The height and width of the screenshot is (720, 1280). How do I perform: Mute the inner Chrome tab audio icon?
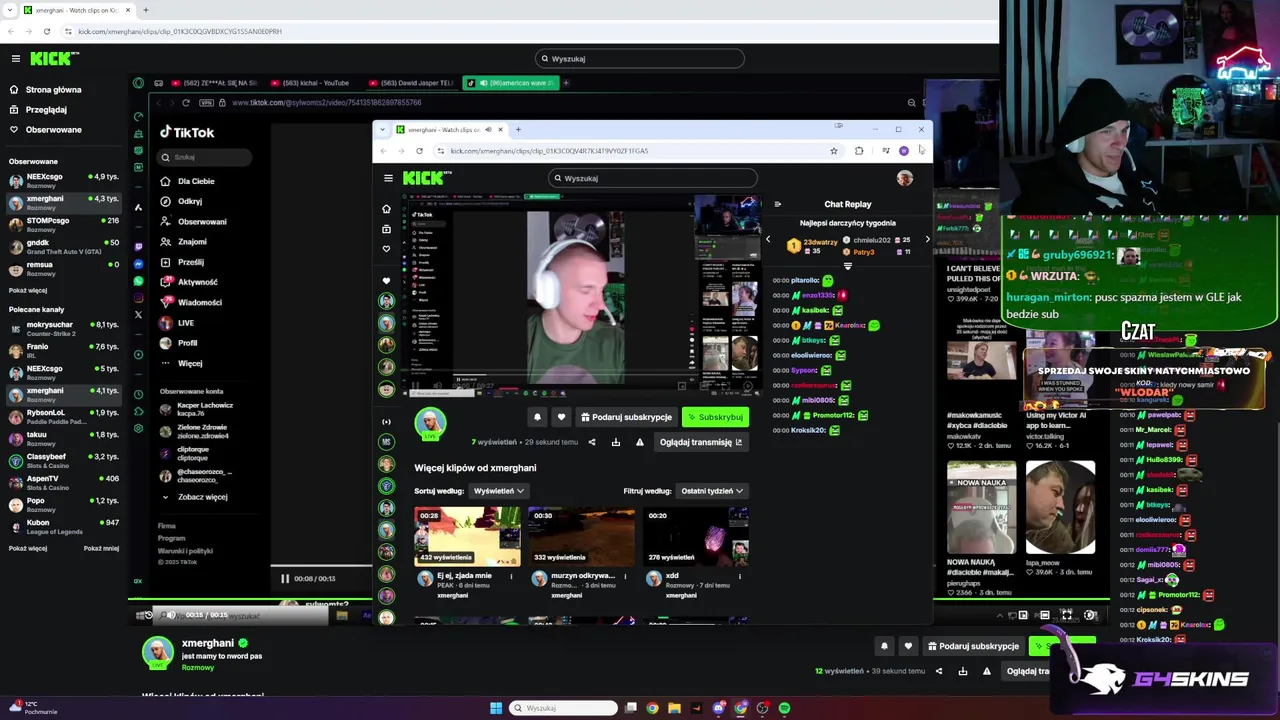(488, 129)
